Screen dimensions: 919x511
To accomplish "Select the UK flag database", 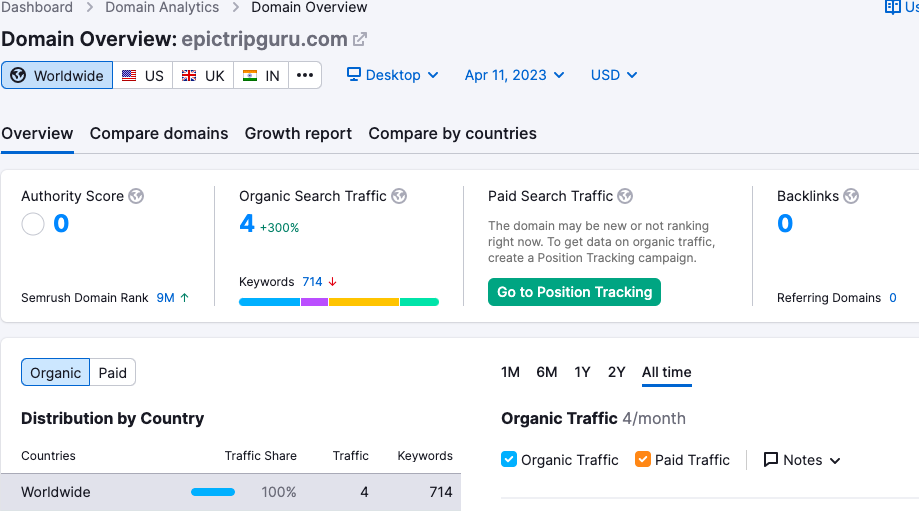I will (x=203, y=75).
